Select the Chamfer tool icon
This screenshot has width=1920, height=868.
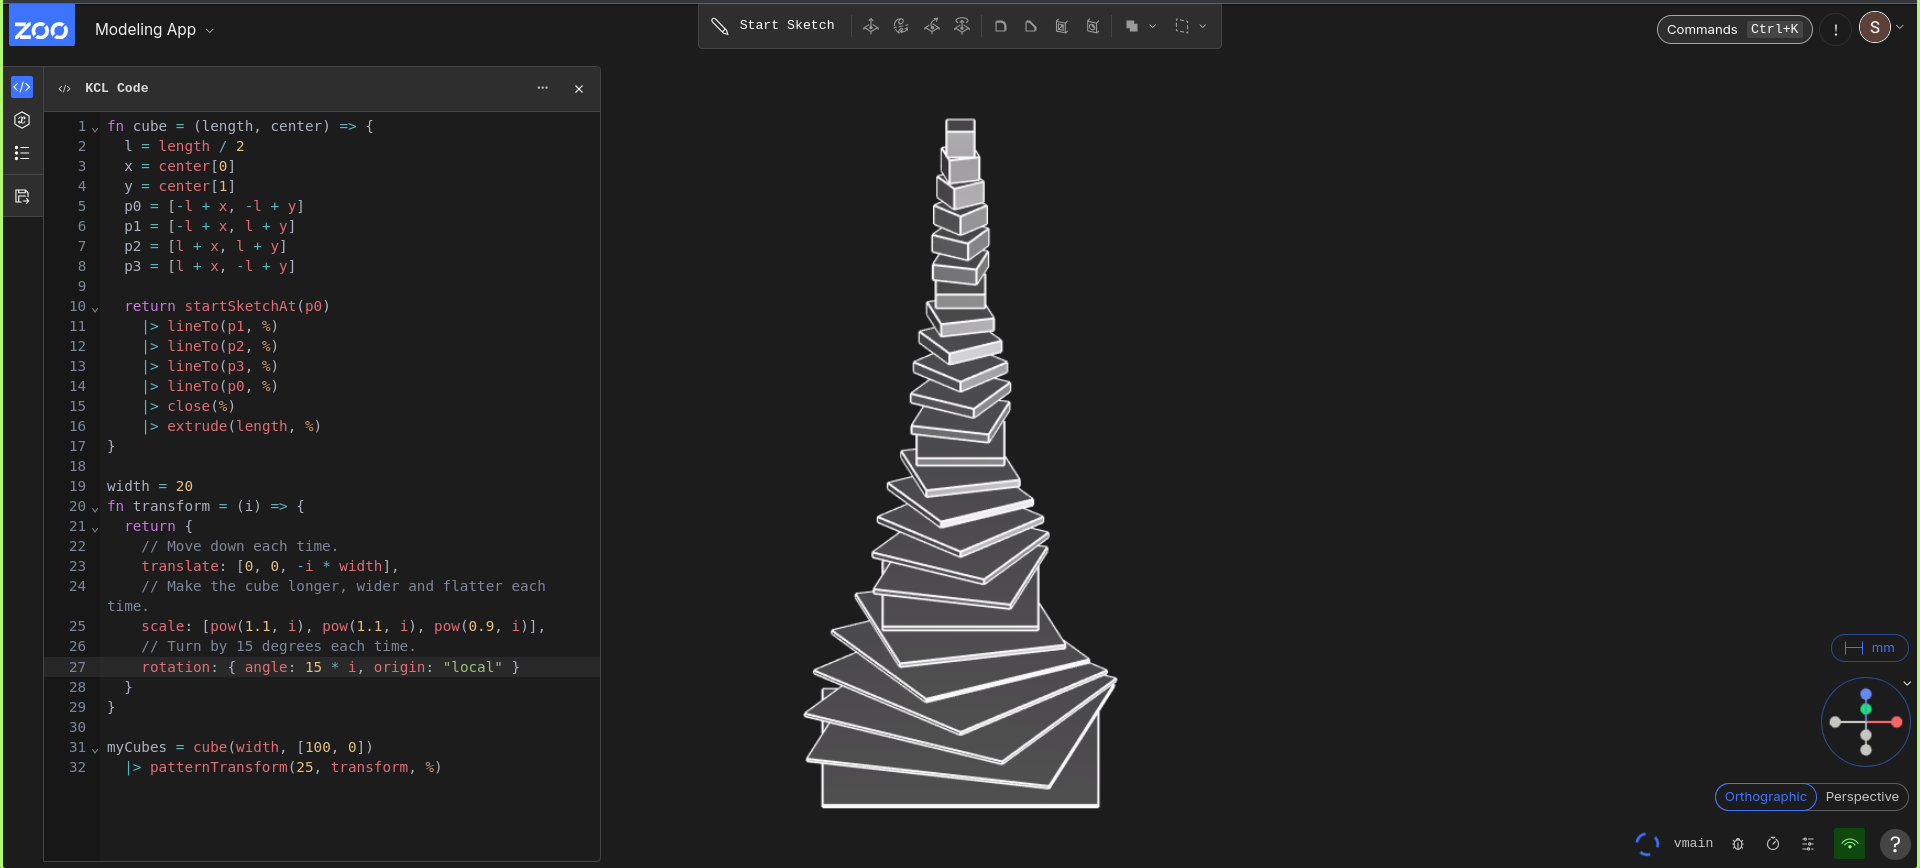click(x=1030, y=26)
